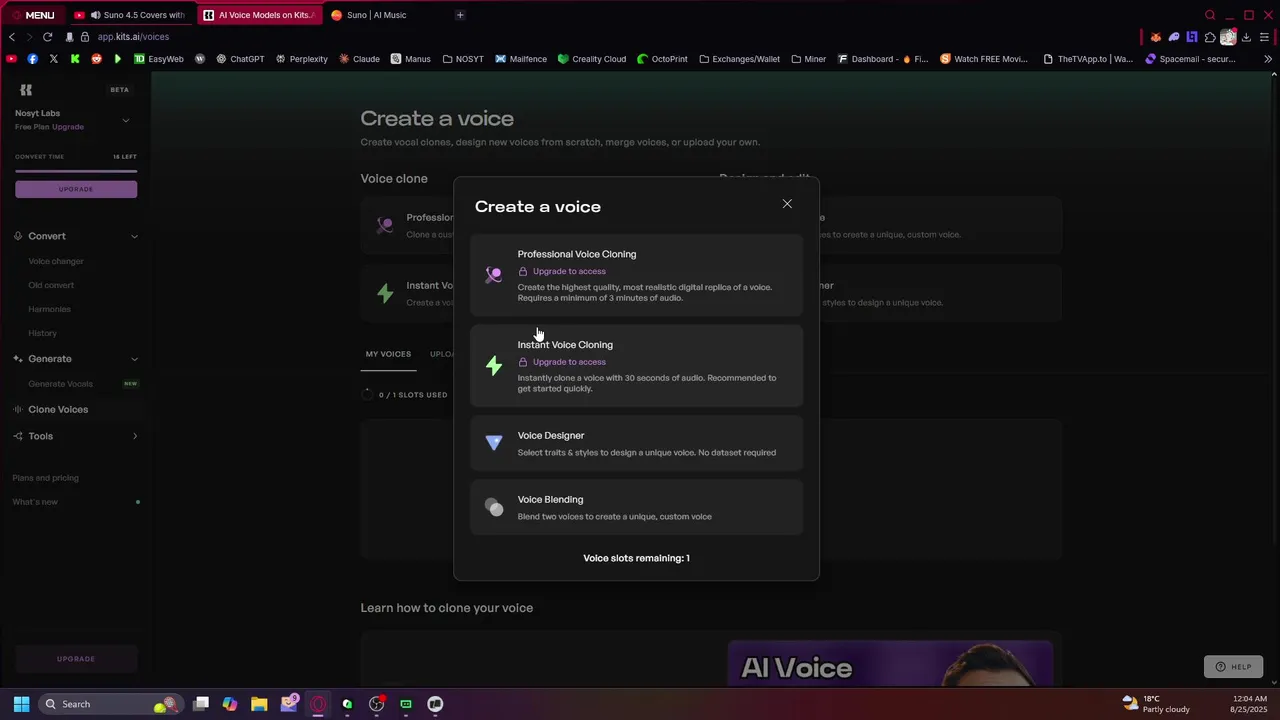Viewport: 1280px width, 720px height.
Task: Choose the Voice Blending option
Action: point(636,507)
